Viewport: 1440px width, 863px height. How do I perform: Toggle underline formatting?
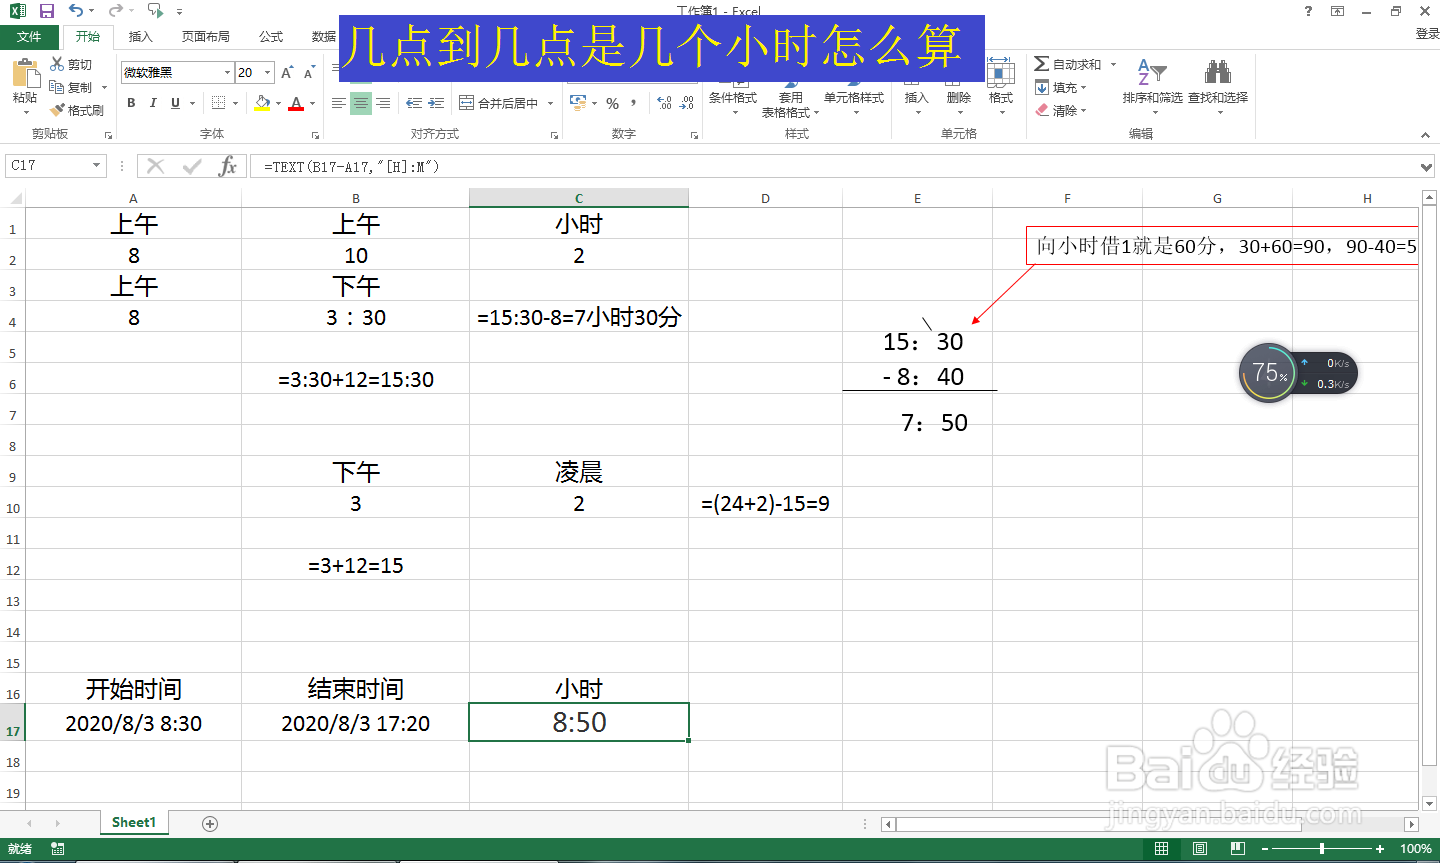pos(175,103)
